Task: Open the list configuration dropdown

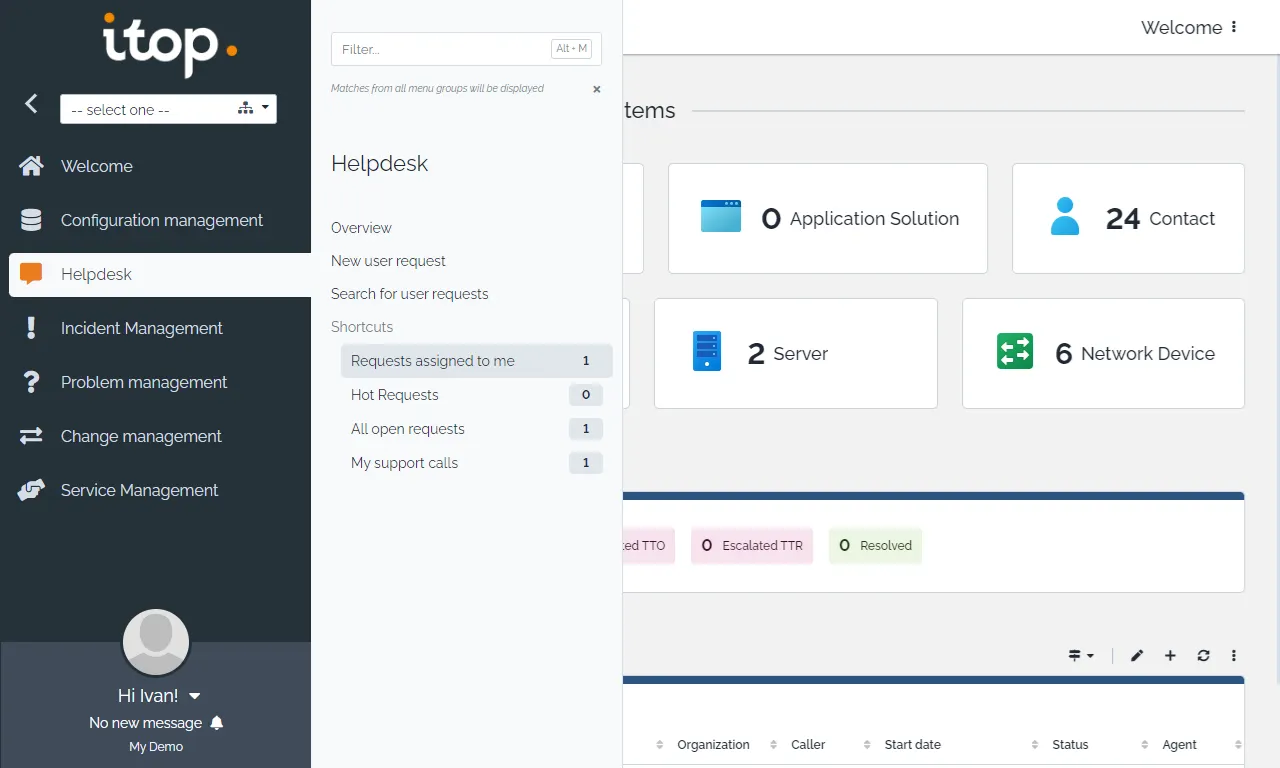Action: pos(1081,656)
